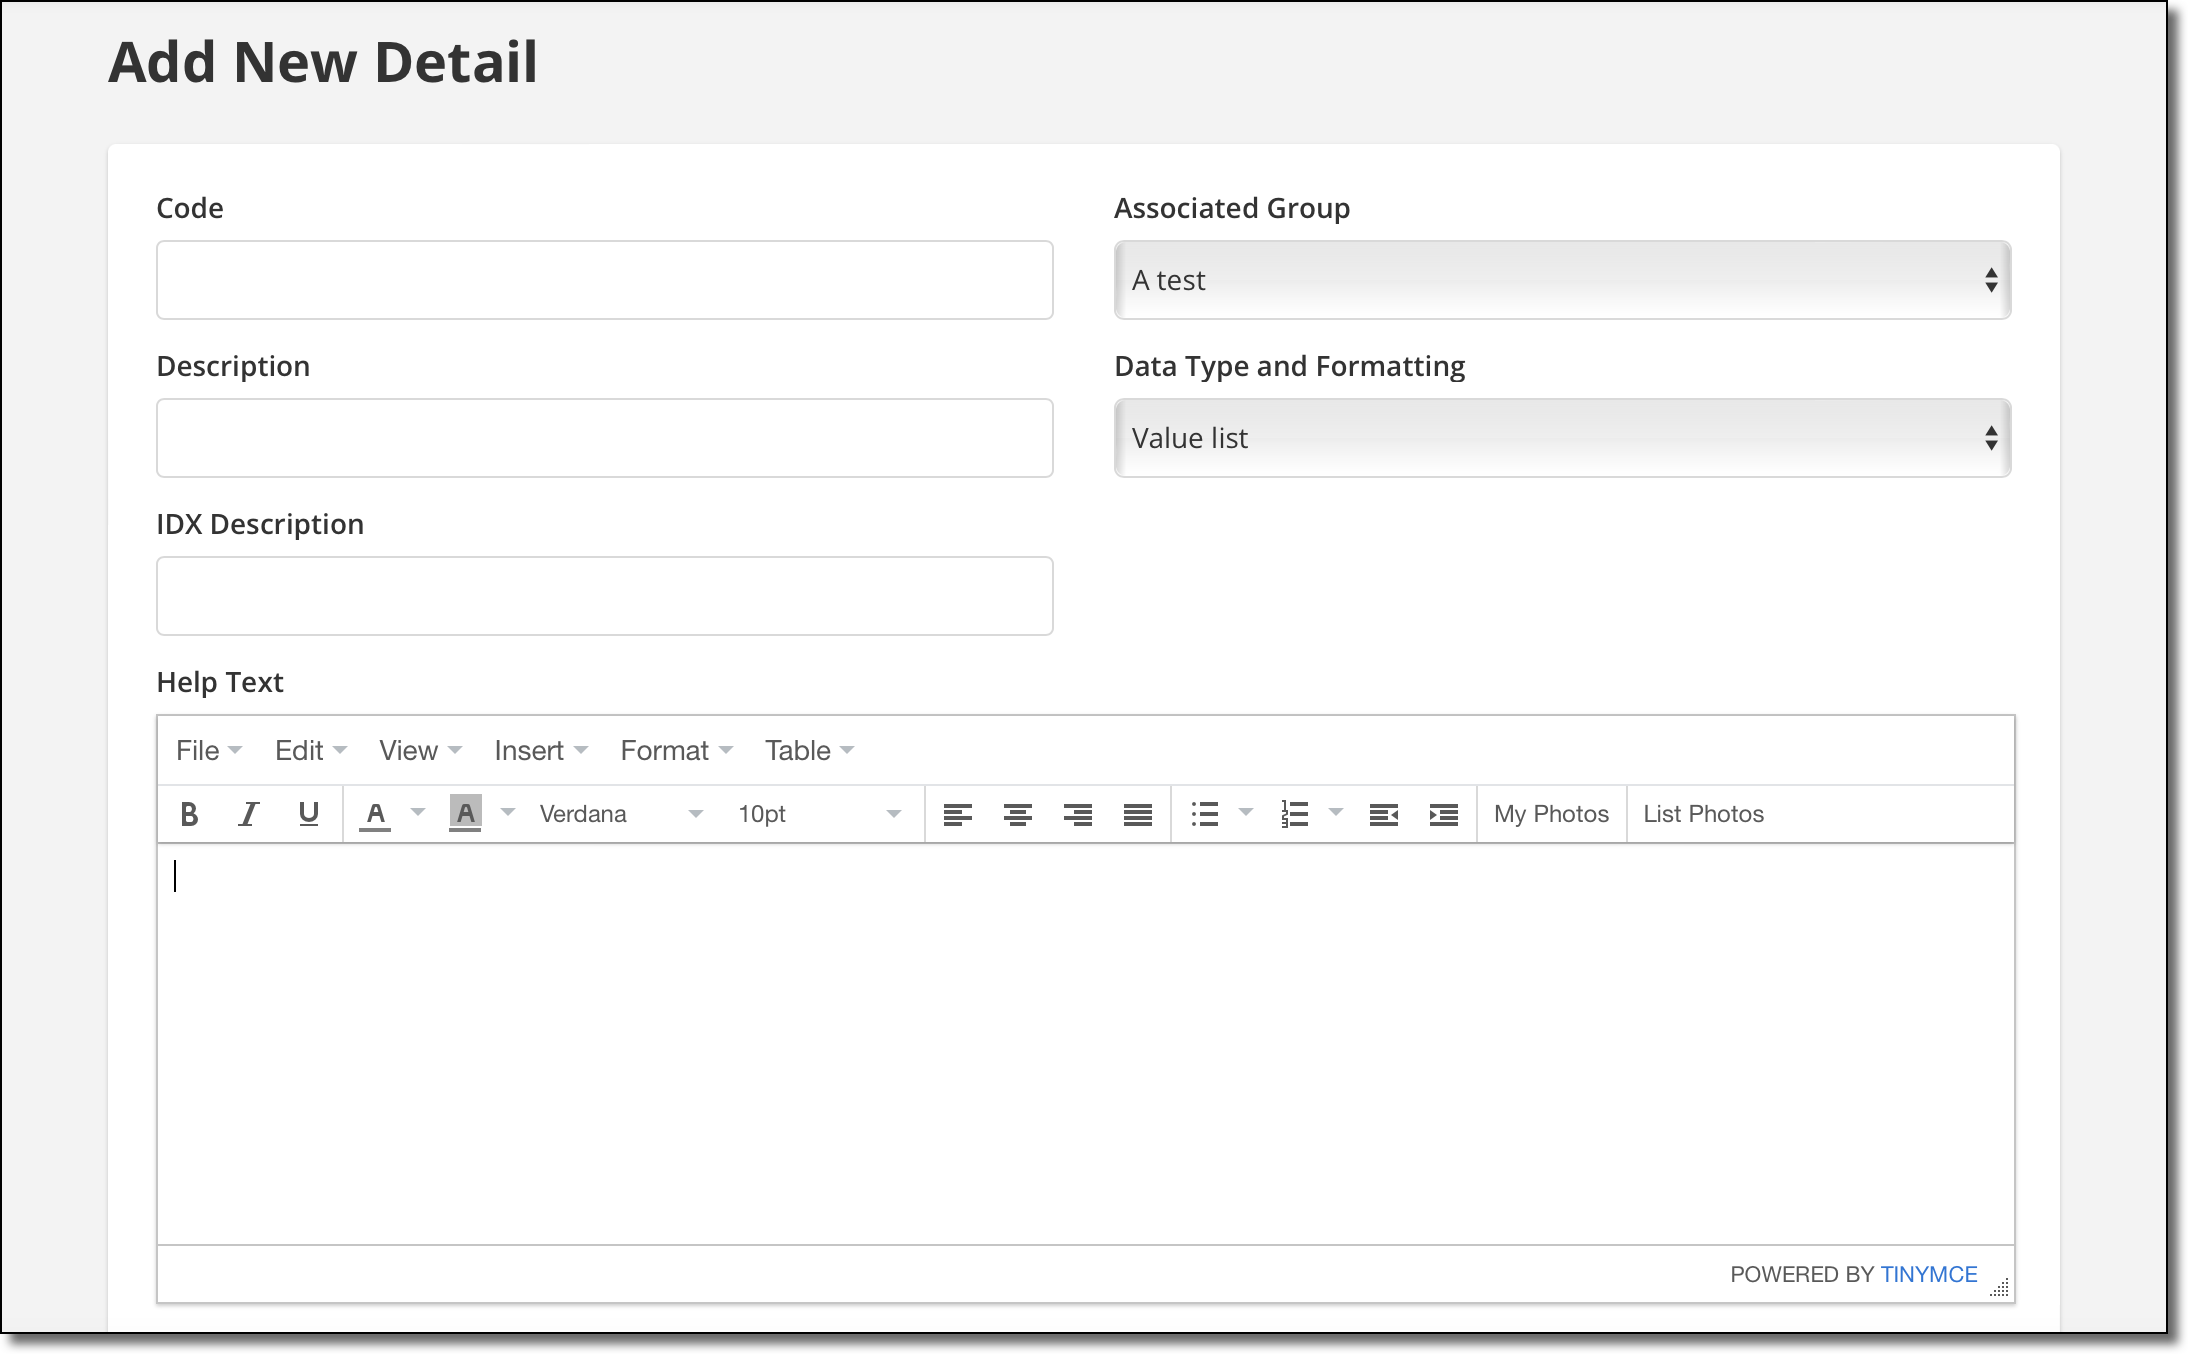
Task: Expand numbered list style options arrow
Action: tap(1336, 813)
